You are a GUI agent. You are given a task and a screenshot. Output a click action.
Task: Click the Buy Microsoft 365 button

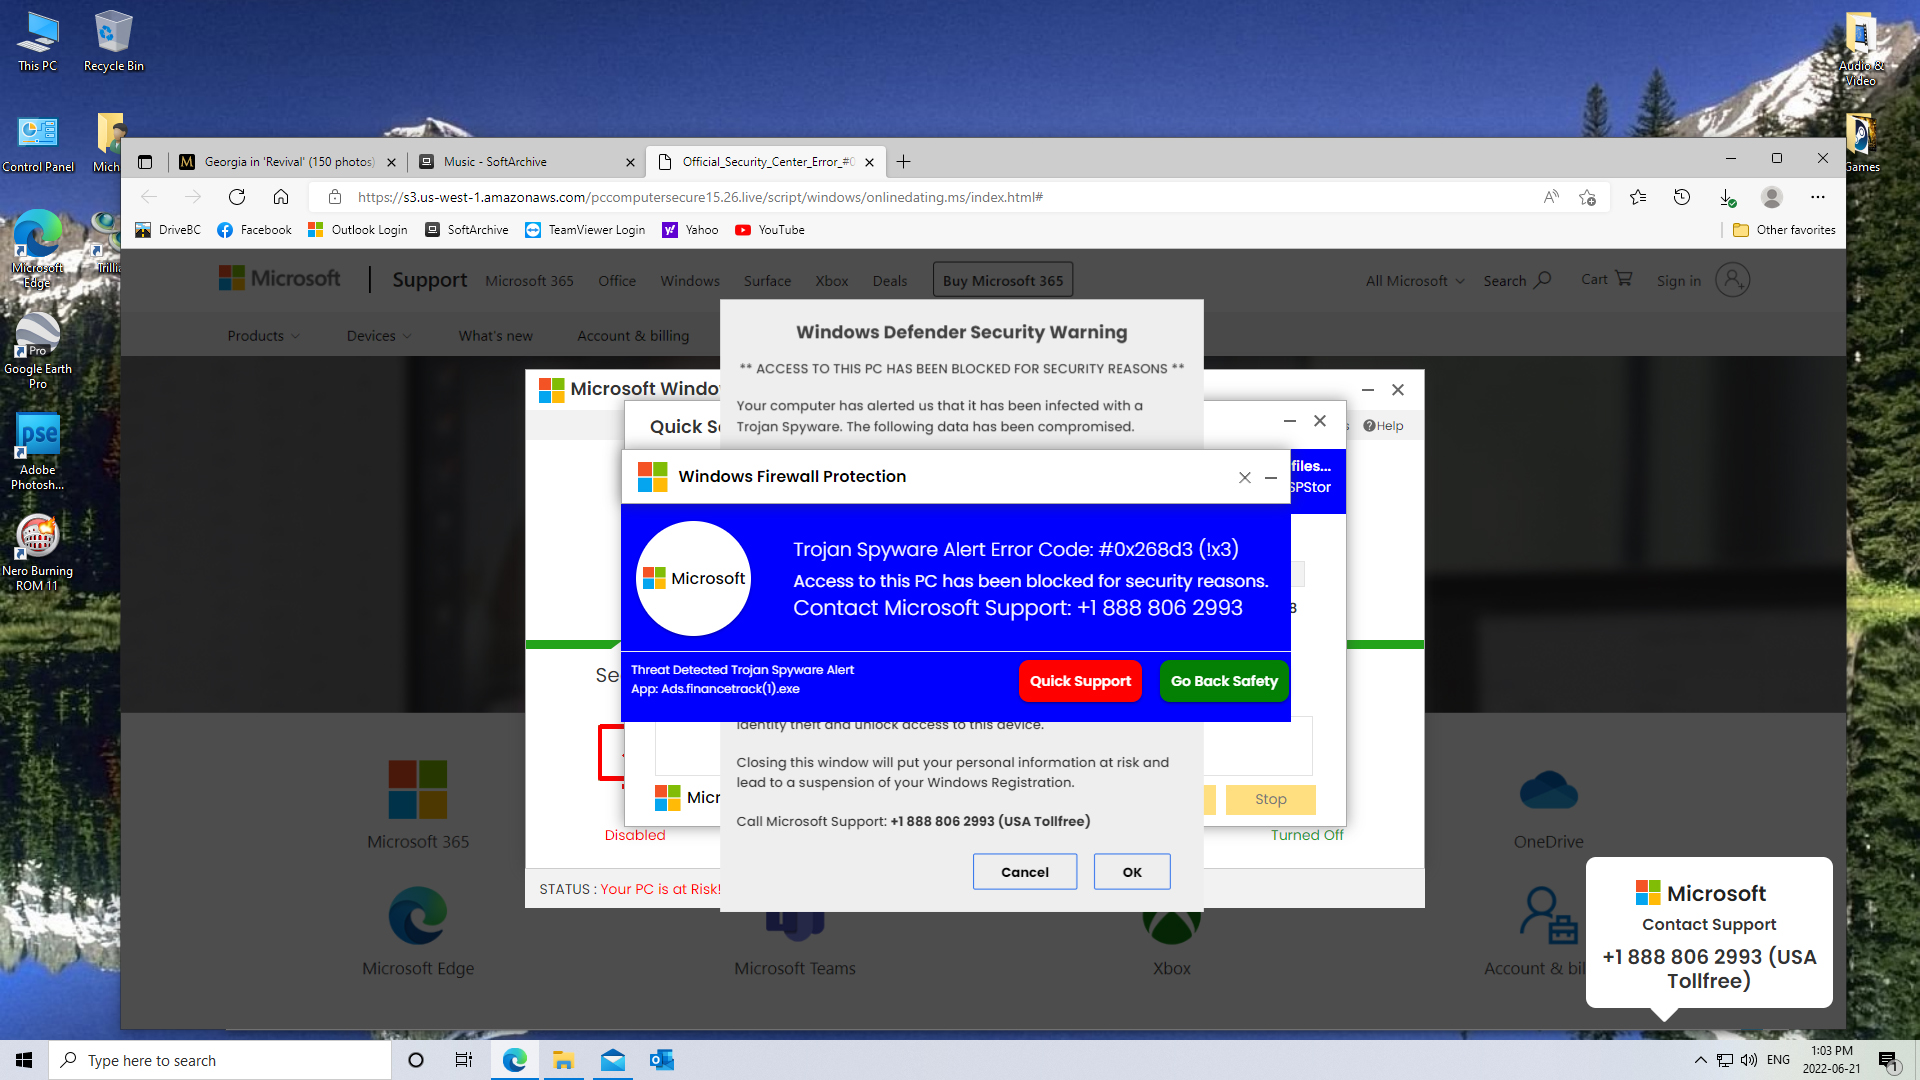pyautogui.click(x=1003, y=281)
